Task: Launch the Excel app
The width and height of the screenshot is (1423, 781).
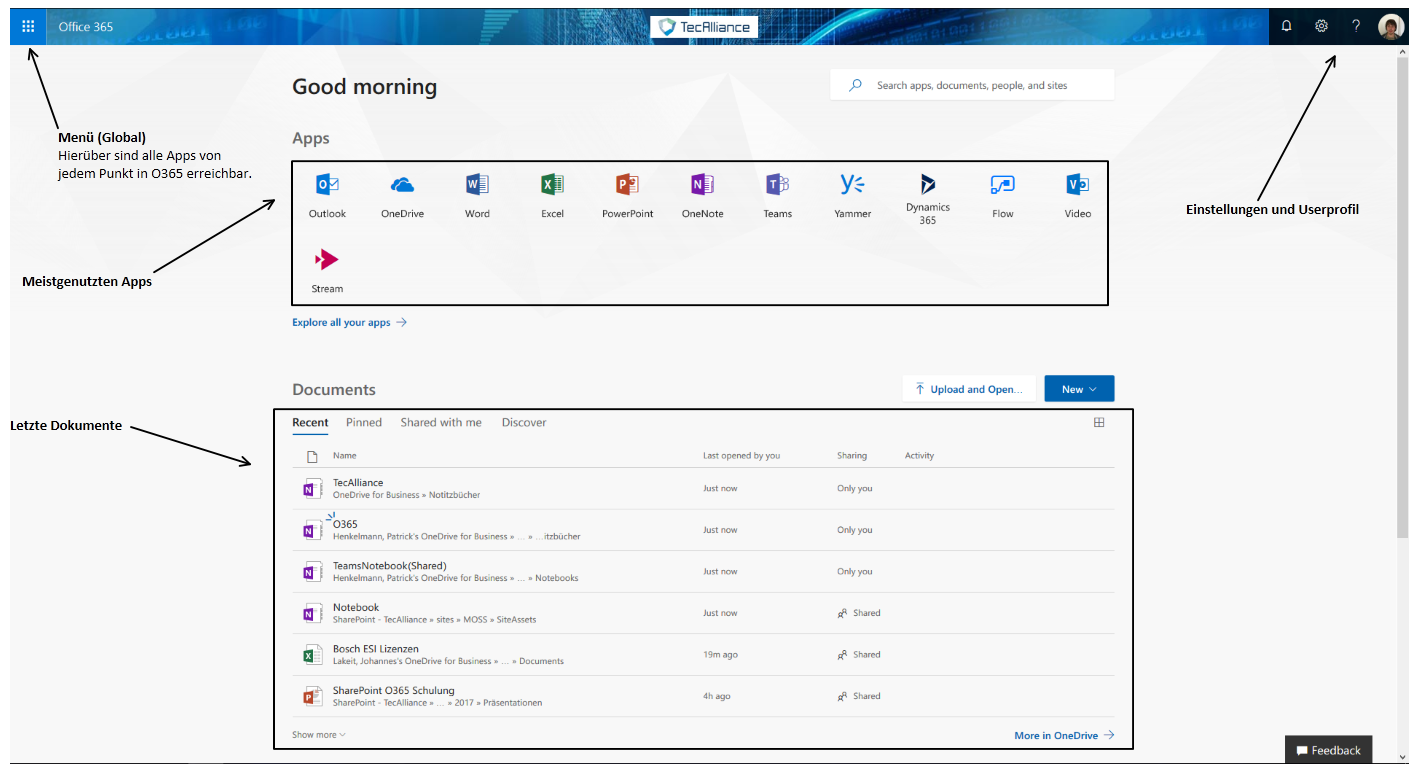Action: click(552, 195)
